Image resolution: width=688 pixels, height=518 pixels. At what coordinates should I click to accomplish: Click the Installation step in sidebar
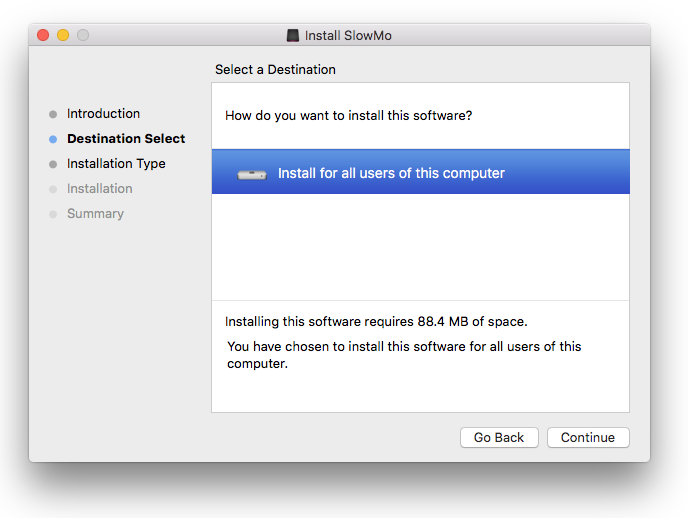click(99, 189)
